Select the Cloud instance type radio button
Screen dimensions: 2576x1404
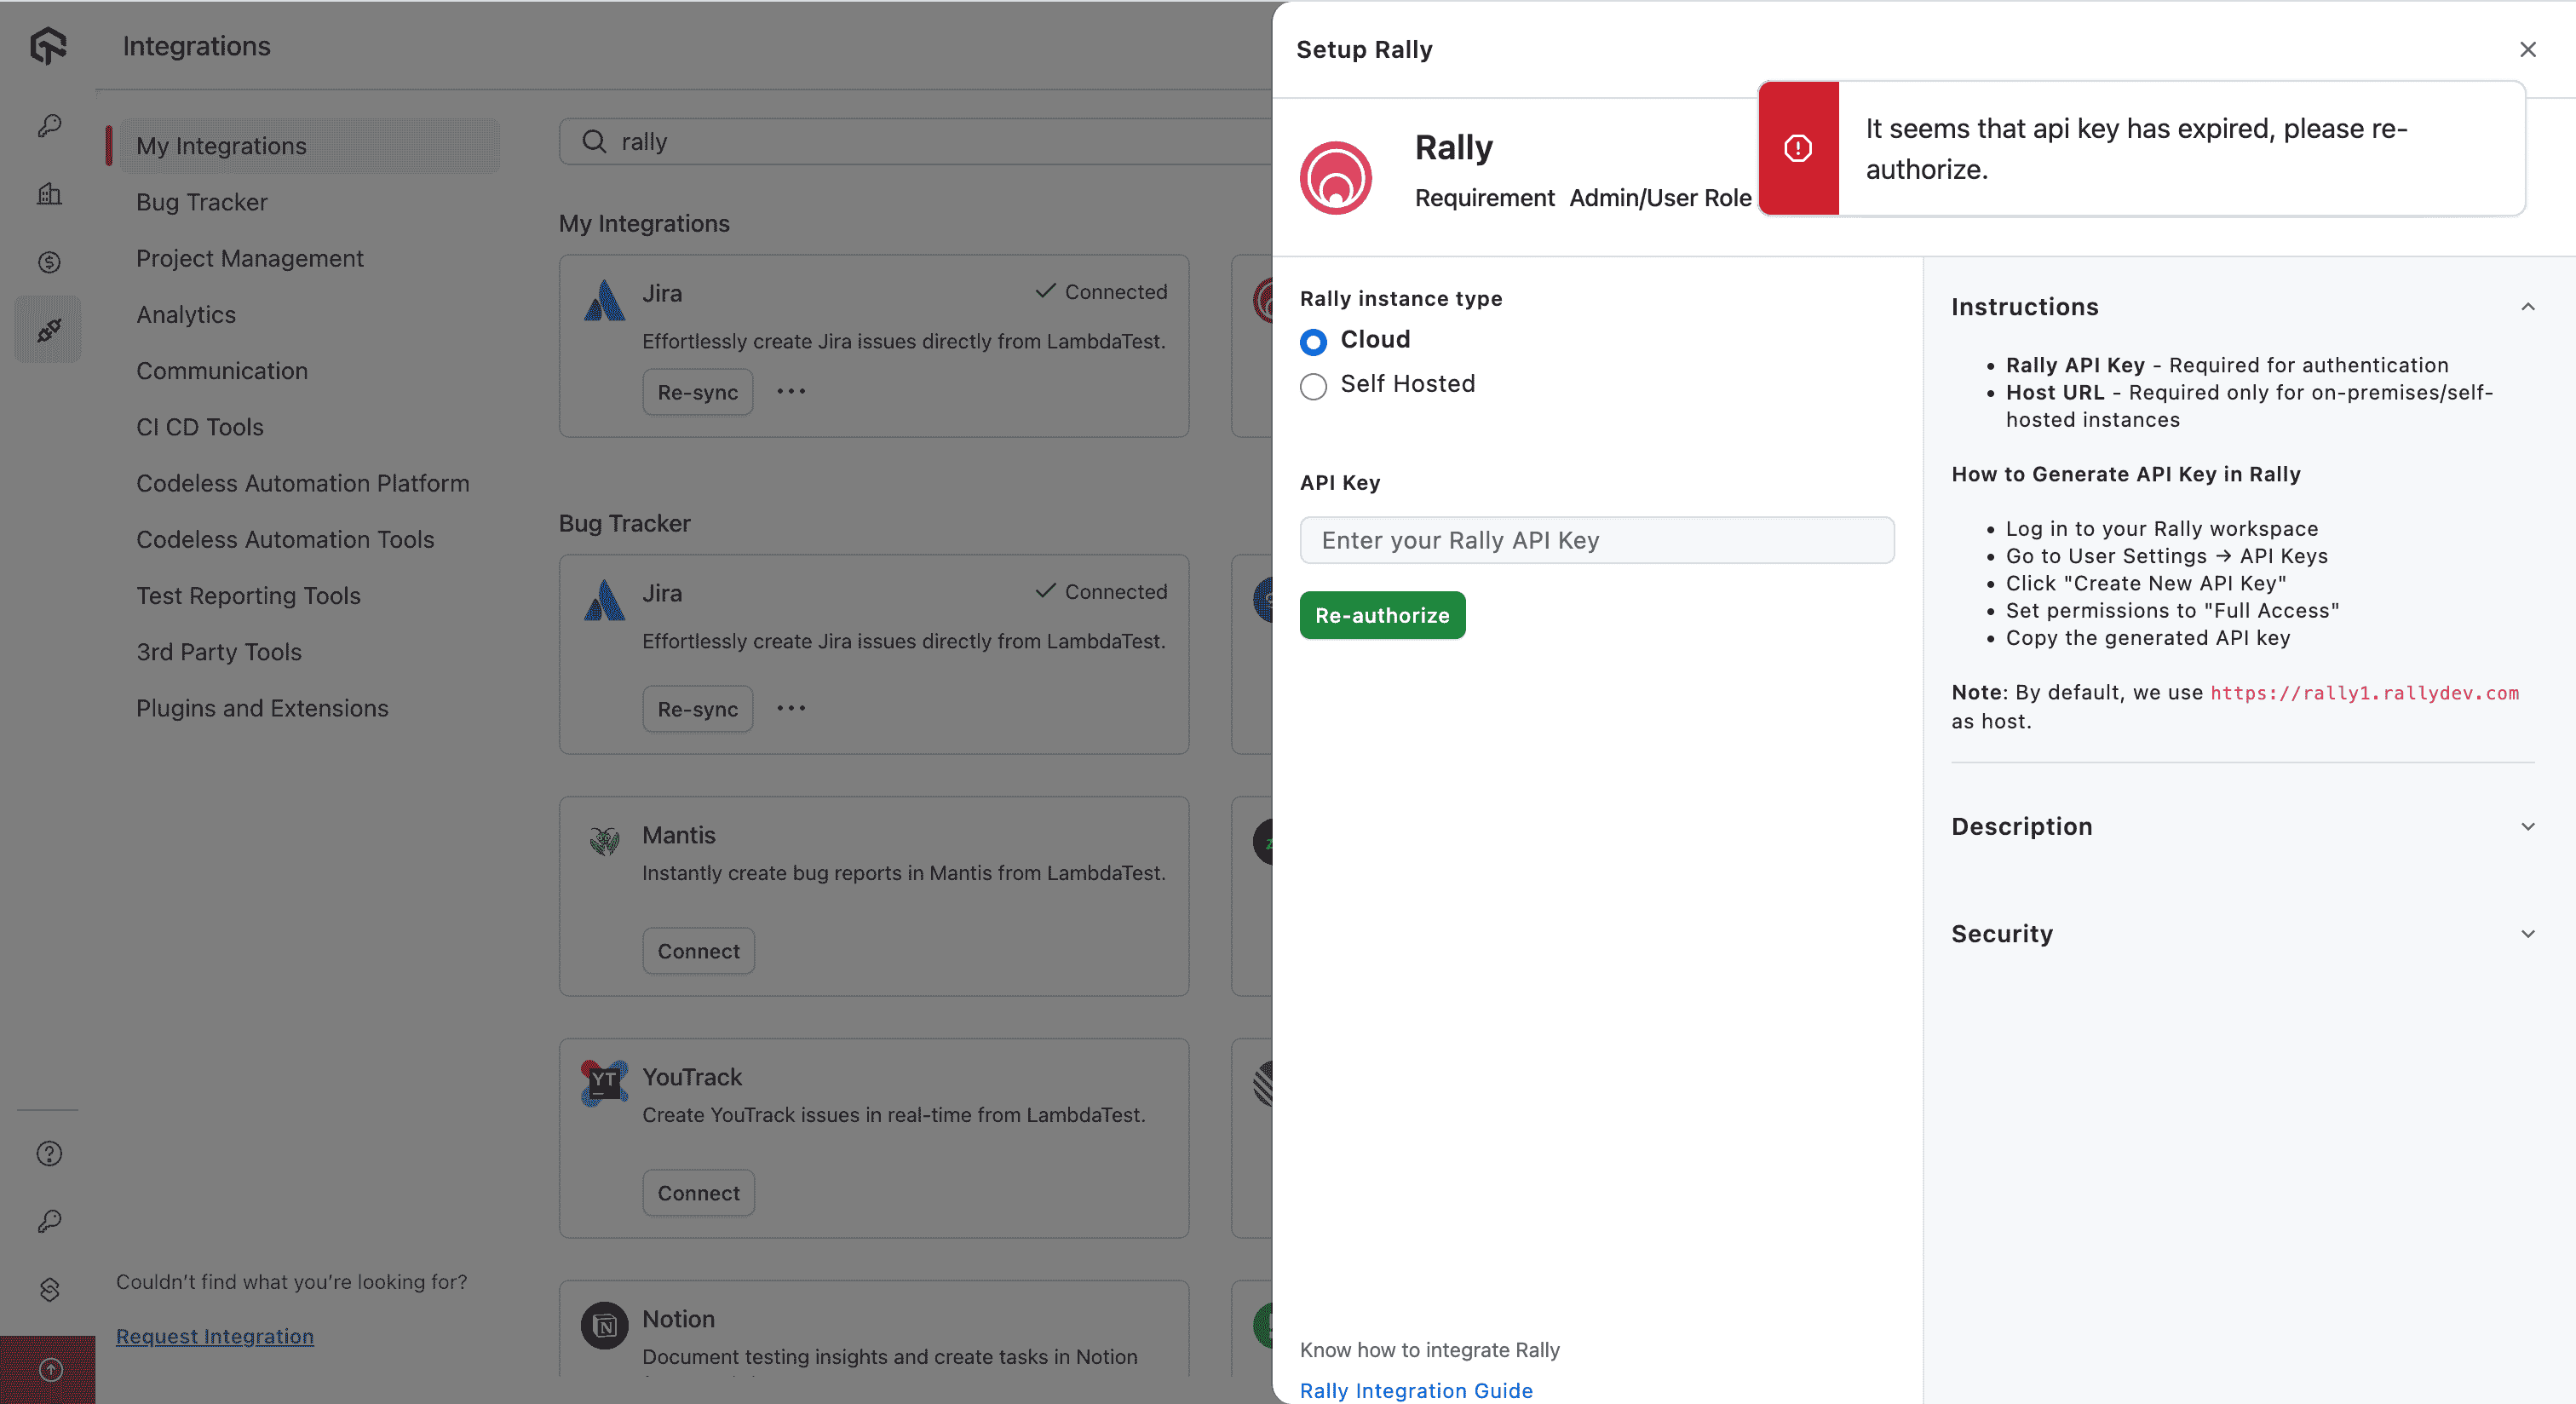(x=1313, y=342)
